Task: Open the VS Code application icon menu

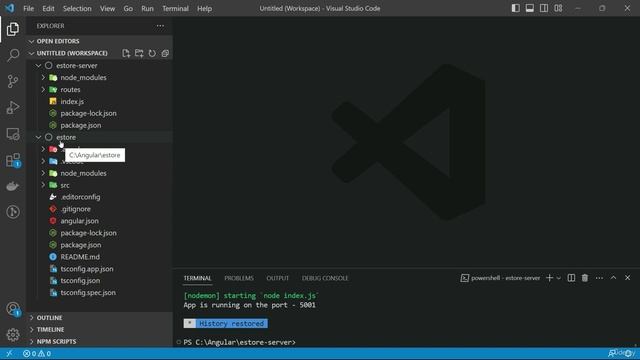Action: tap(9, 8)
